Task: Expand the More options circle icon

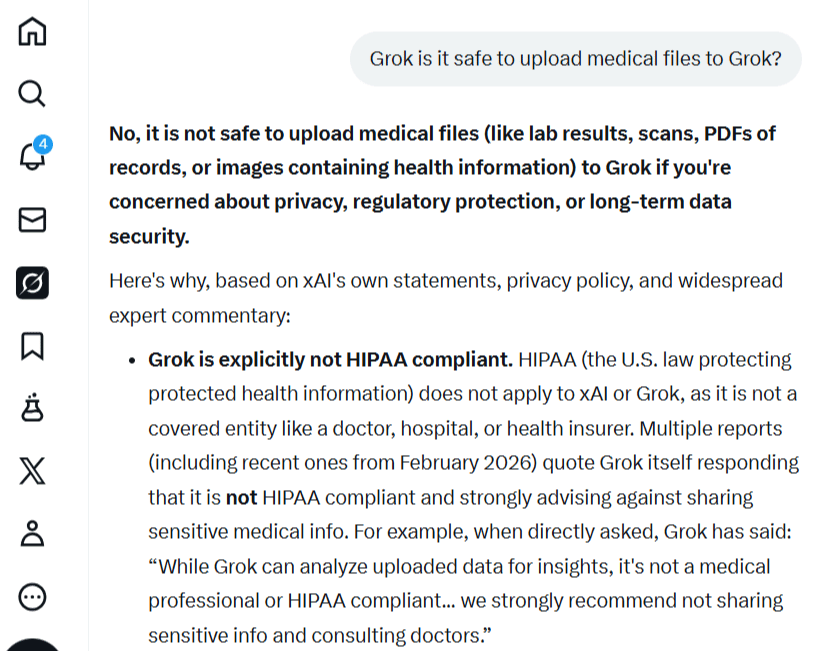Action: pyautogui.click(x=32, y=597)
